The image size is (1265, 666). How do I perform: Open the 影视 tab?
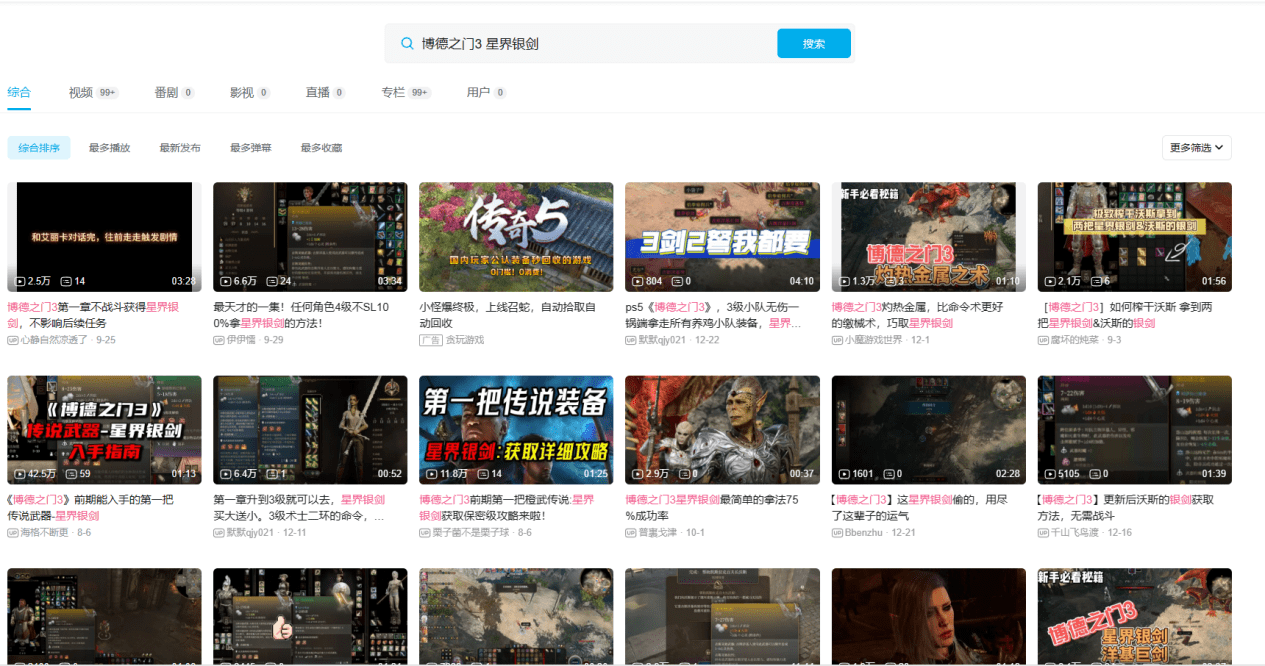pos(250,92)
